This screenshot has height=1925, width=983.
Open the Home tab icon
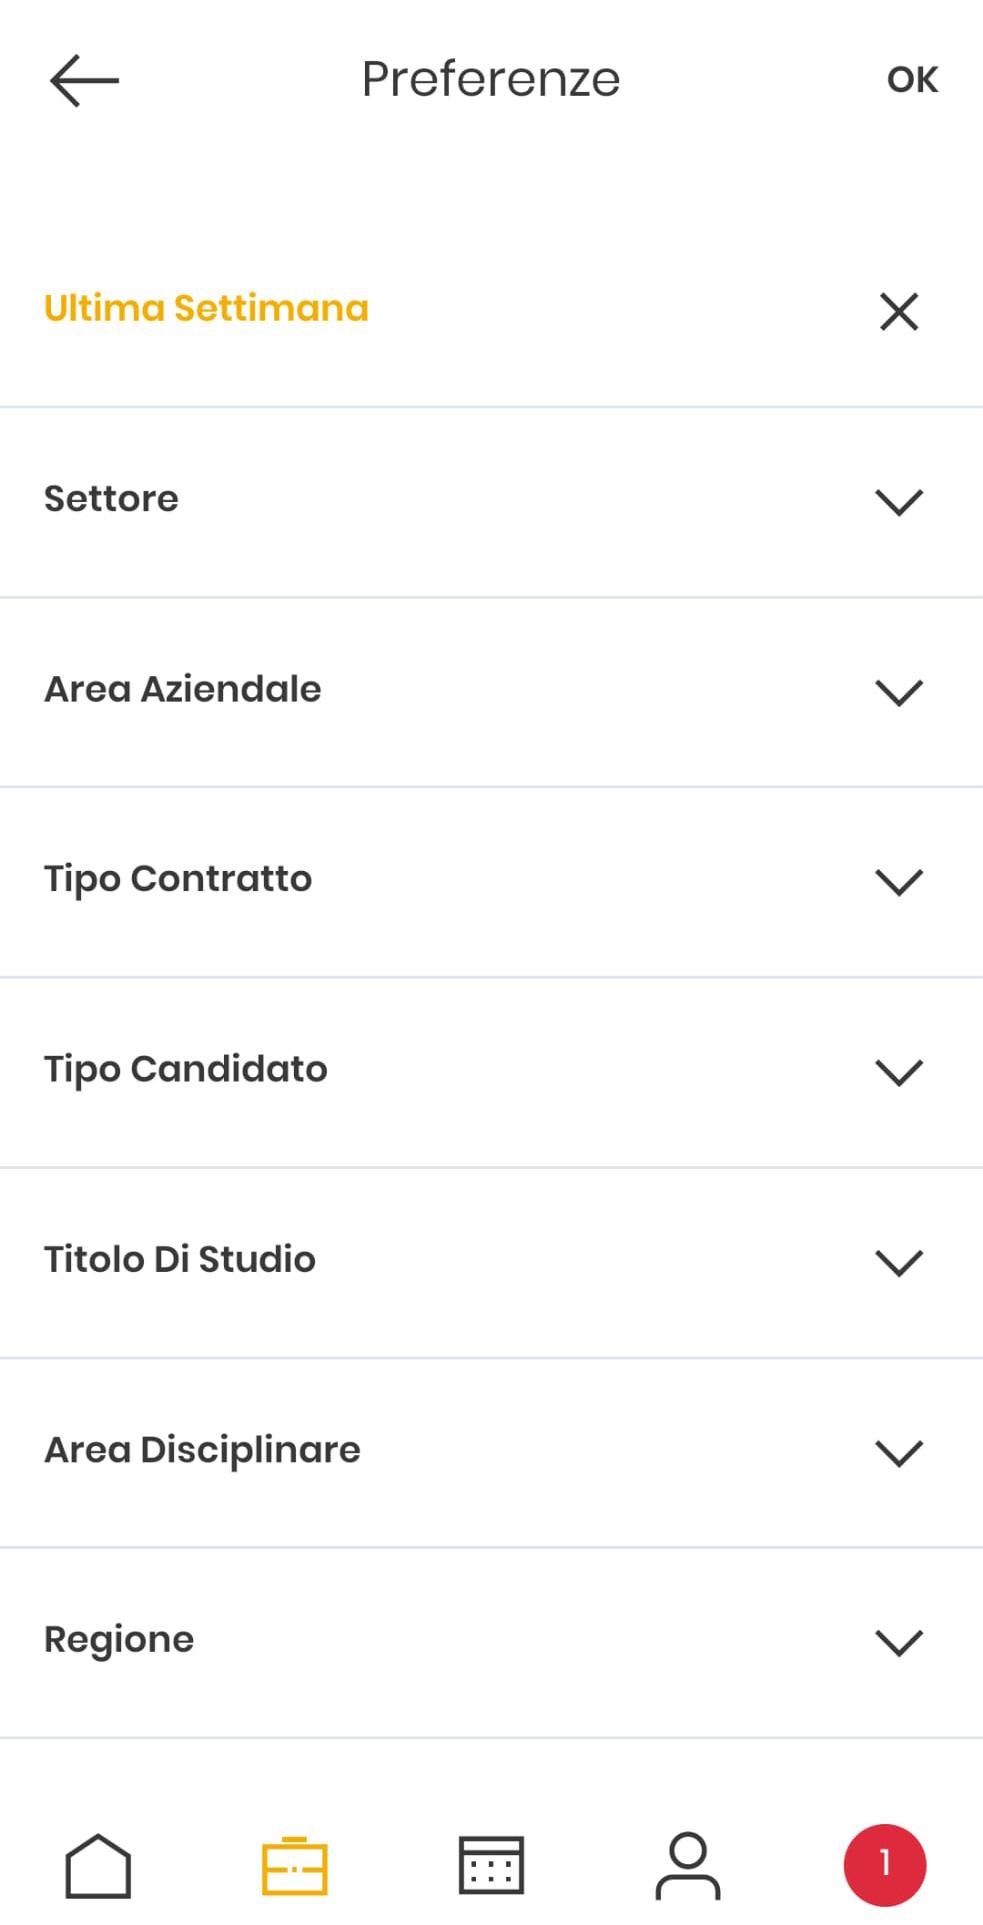pyautogui.click(x=98, y=1865)
